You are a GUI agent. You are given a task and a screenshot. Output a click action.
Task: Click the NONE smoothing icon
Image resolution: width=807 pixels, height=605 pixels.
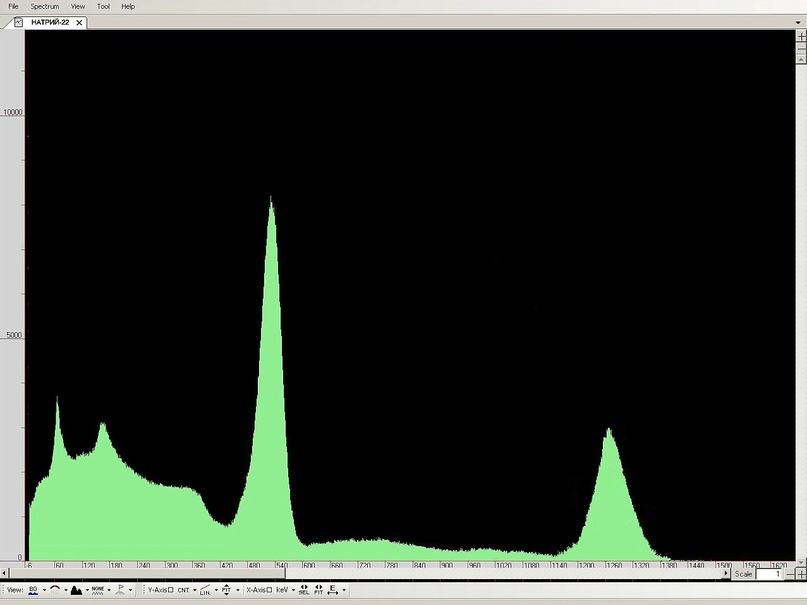(x=98, y=590)
